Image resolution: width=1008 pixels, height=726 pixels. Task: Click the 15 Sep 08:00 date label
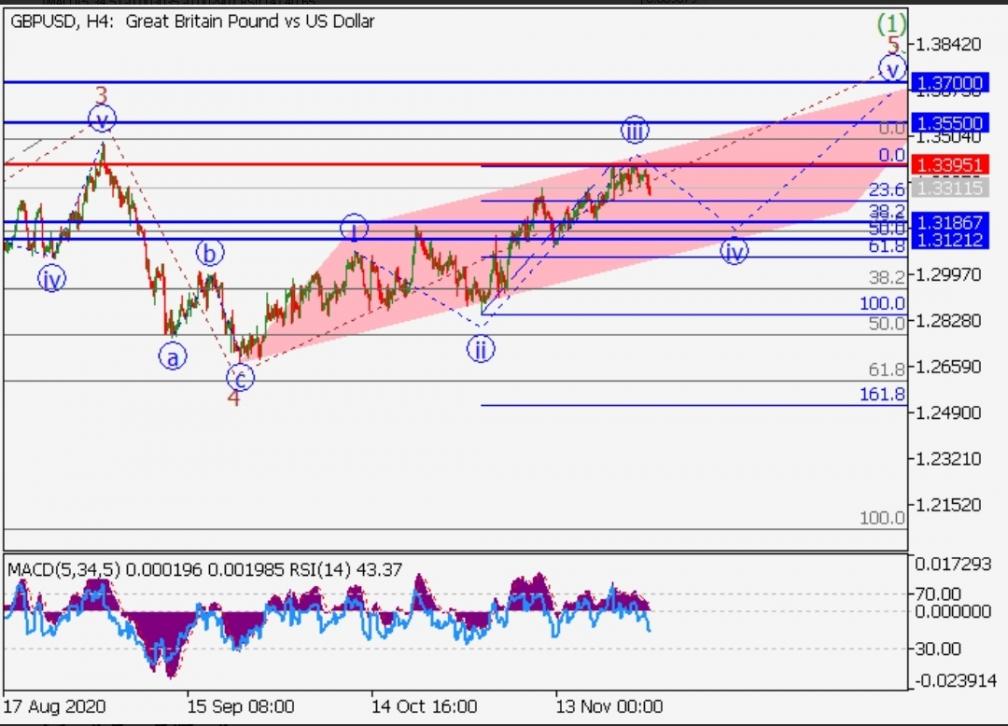pyautogui.click(x=240, y=708)
